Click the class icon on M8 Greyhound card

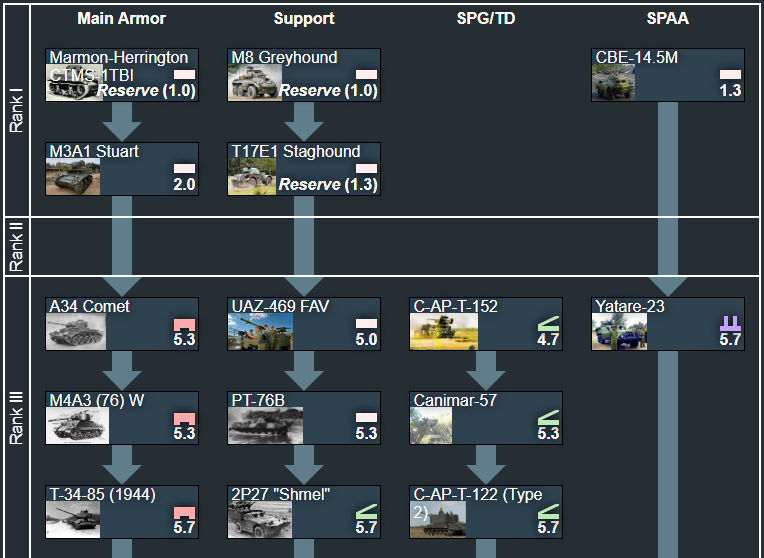click(x=366, y=75)
